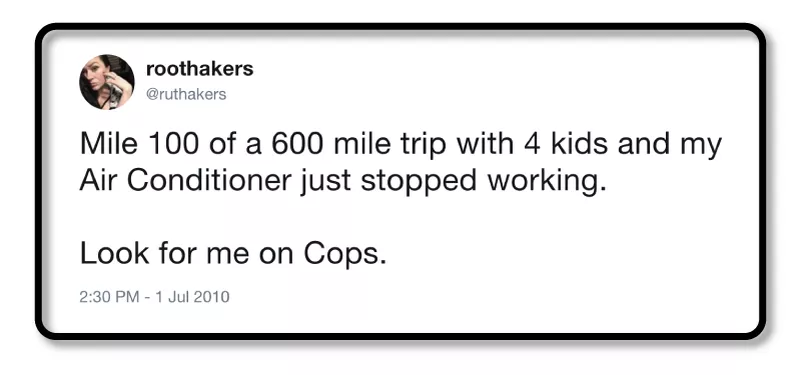Click the 1 Jul 2010 date
The image size is (800, 375).
(x=191, y=297)
